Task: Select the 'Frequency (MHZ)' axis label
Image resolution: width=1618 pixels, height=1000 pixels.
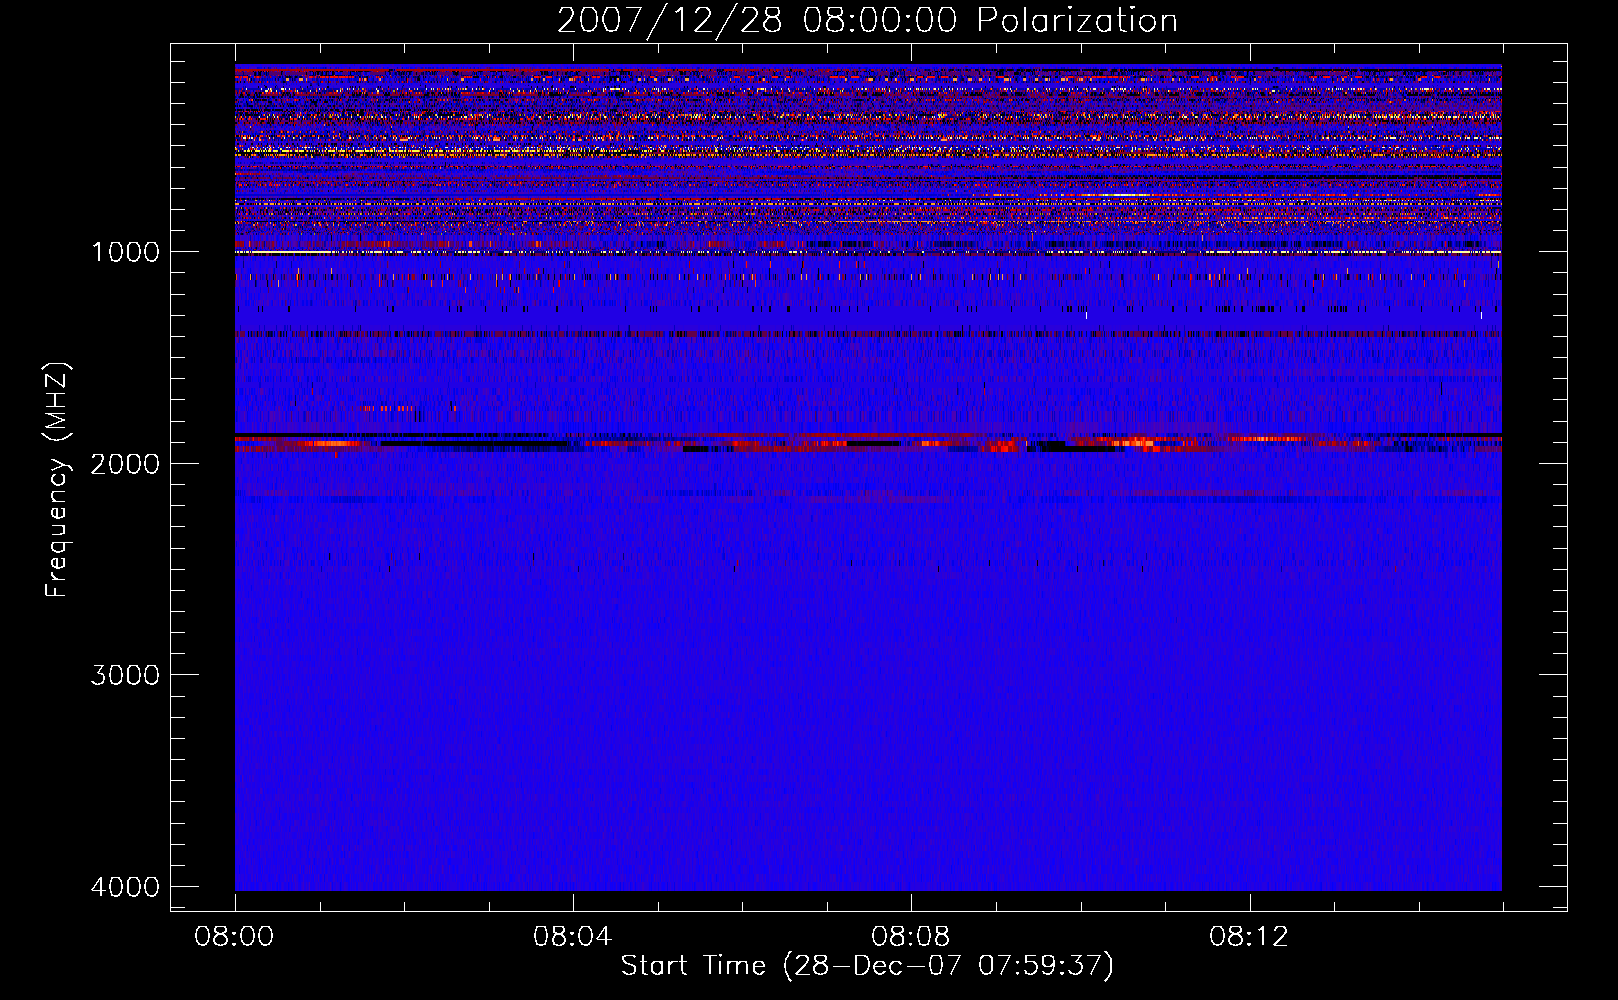Action: [57, 480]
